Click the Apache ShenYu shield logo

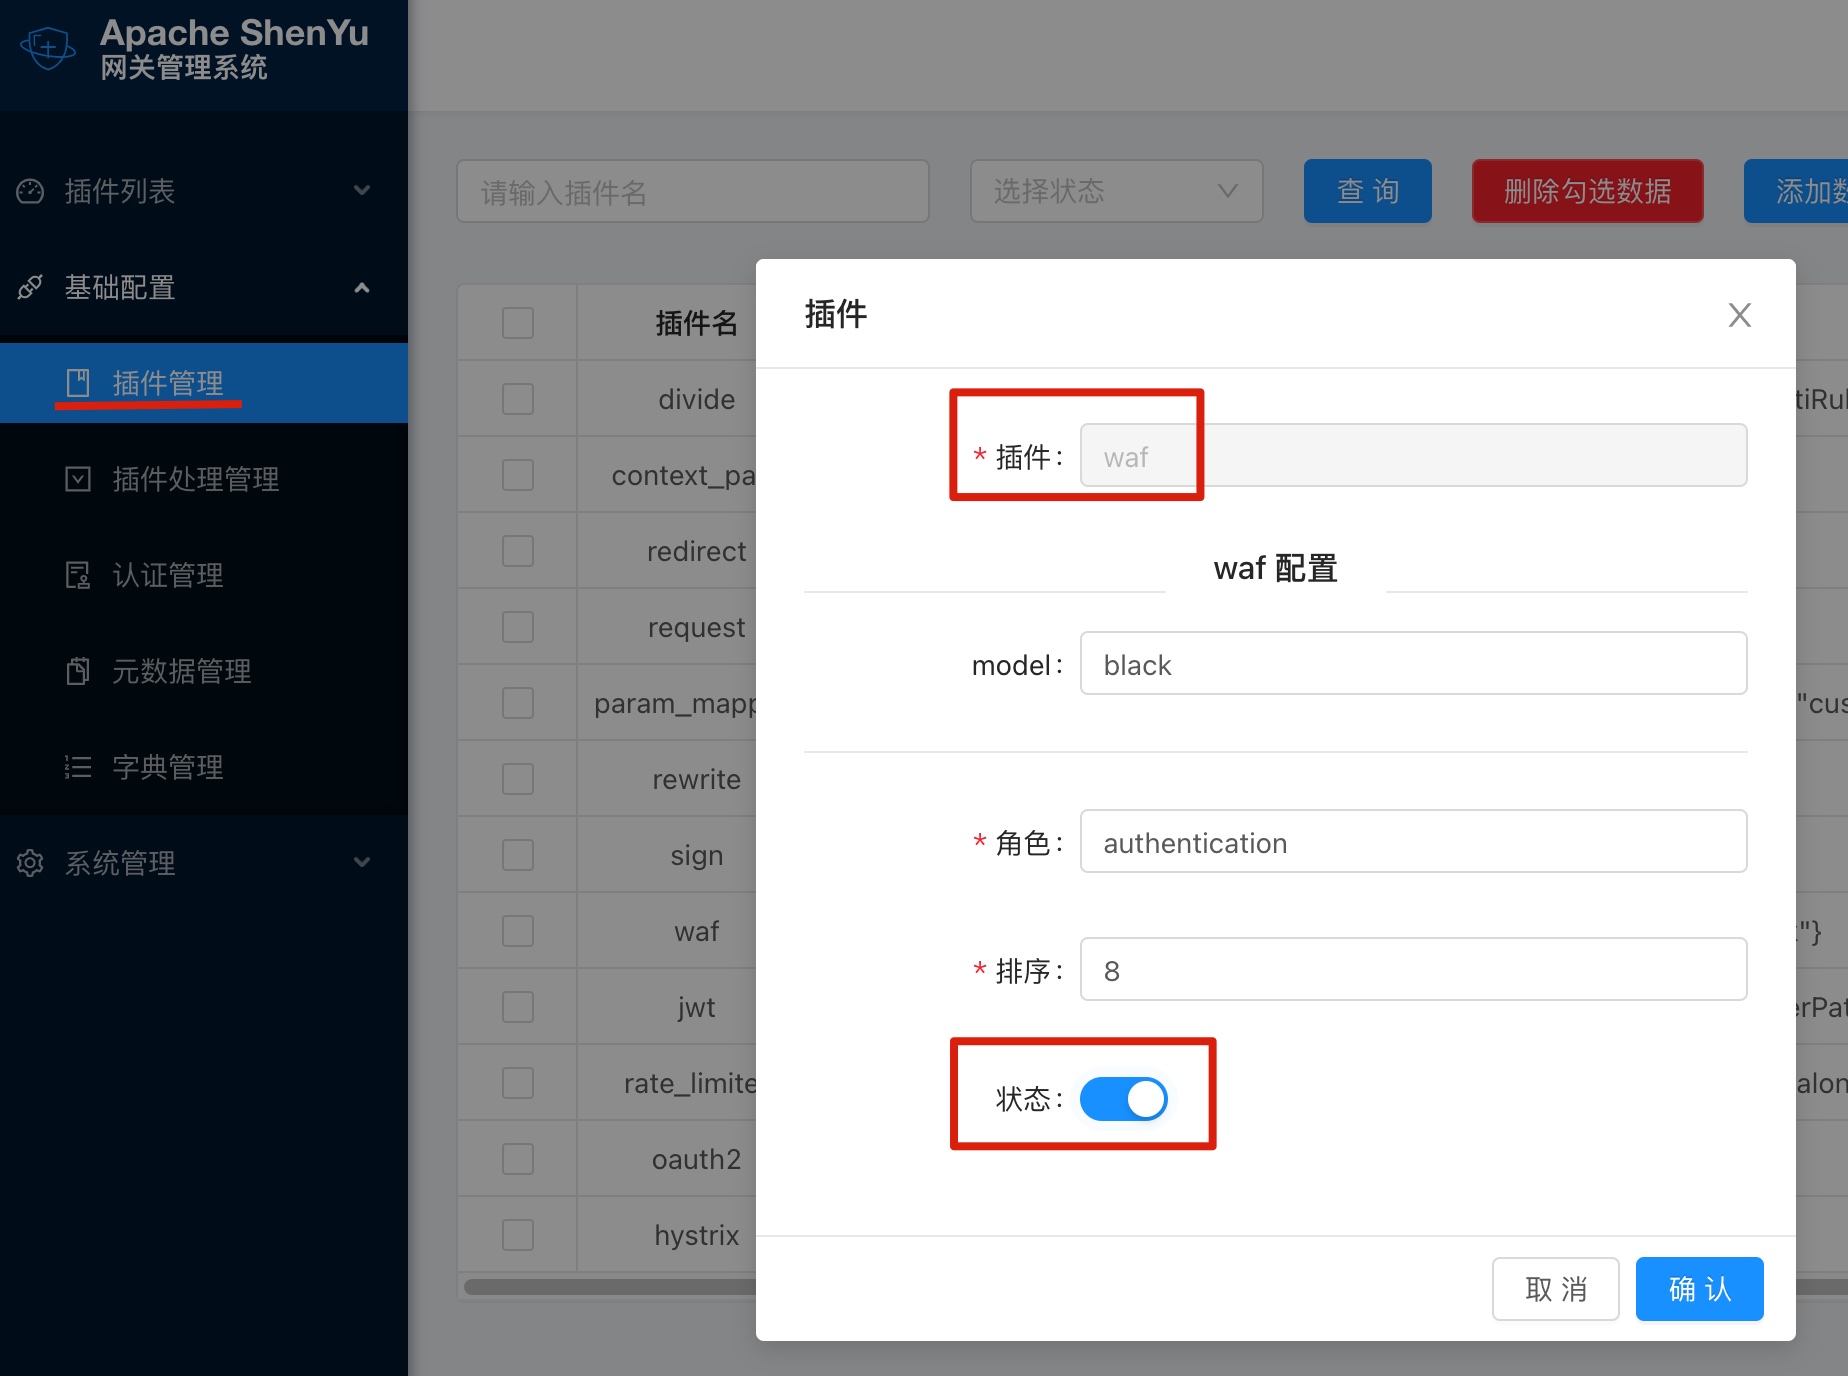point(47,48)
